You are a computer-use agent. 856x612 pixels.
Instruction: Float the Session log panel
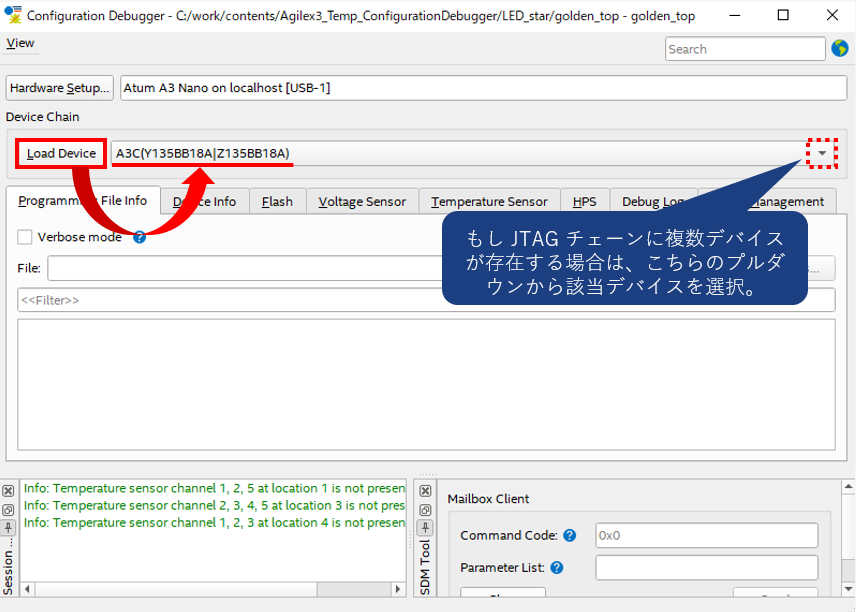pyautogui.click(x=8, y=509)
